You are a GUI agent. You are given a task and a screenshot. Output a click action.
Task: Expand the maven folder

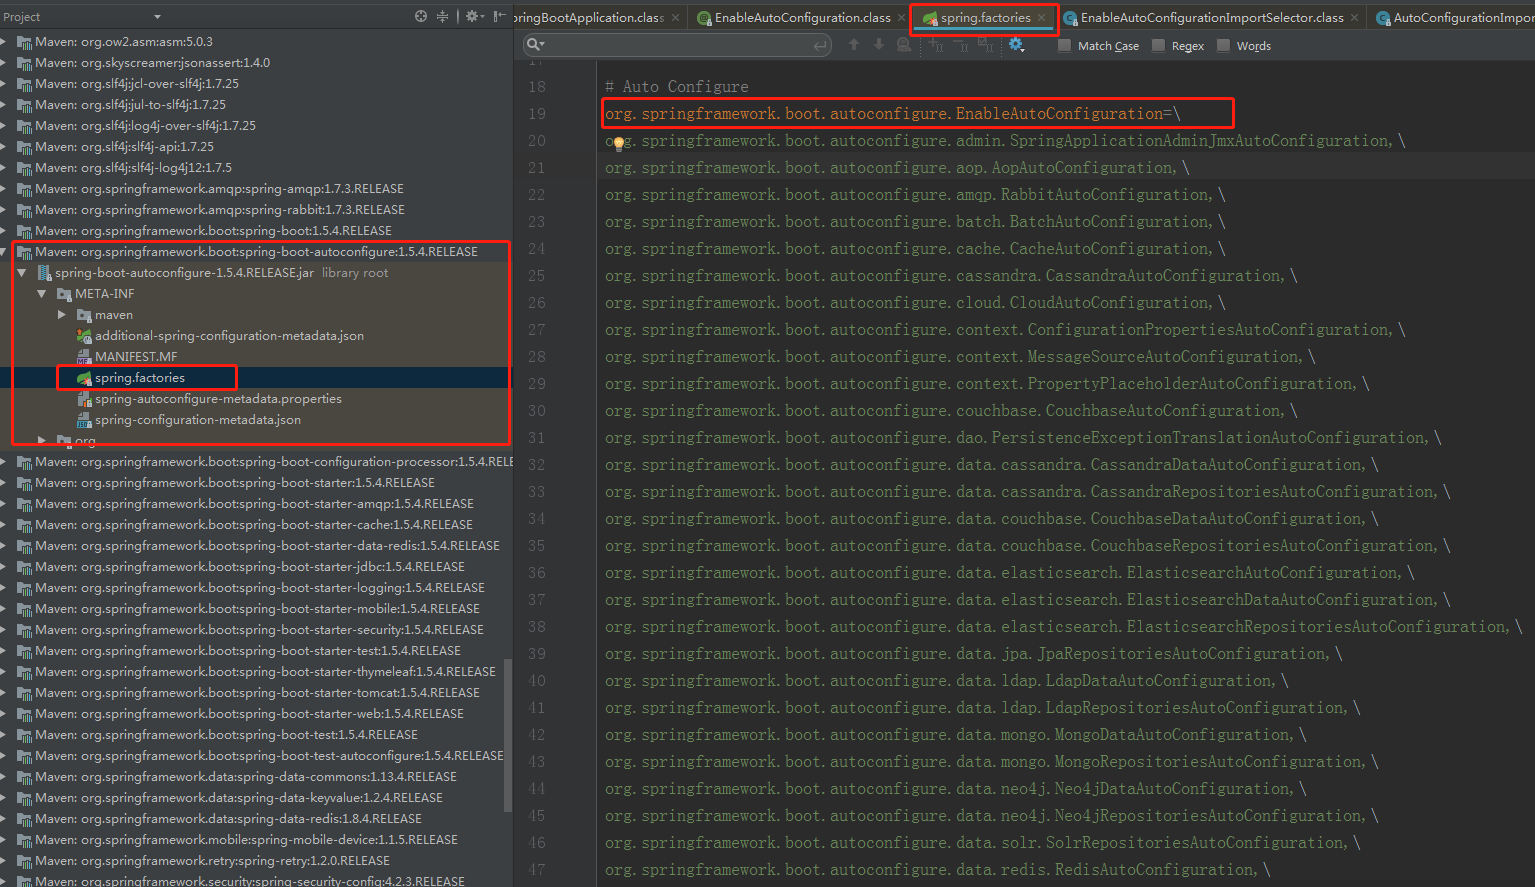click(62, 315)
